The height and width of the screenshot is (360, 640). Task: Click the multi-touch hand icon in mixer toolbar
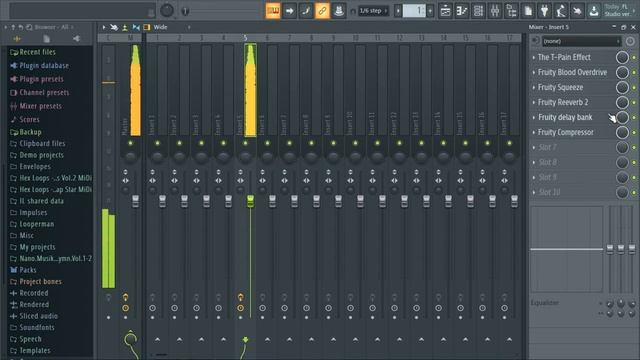[114, 27]
